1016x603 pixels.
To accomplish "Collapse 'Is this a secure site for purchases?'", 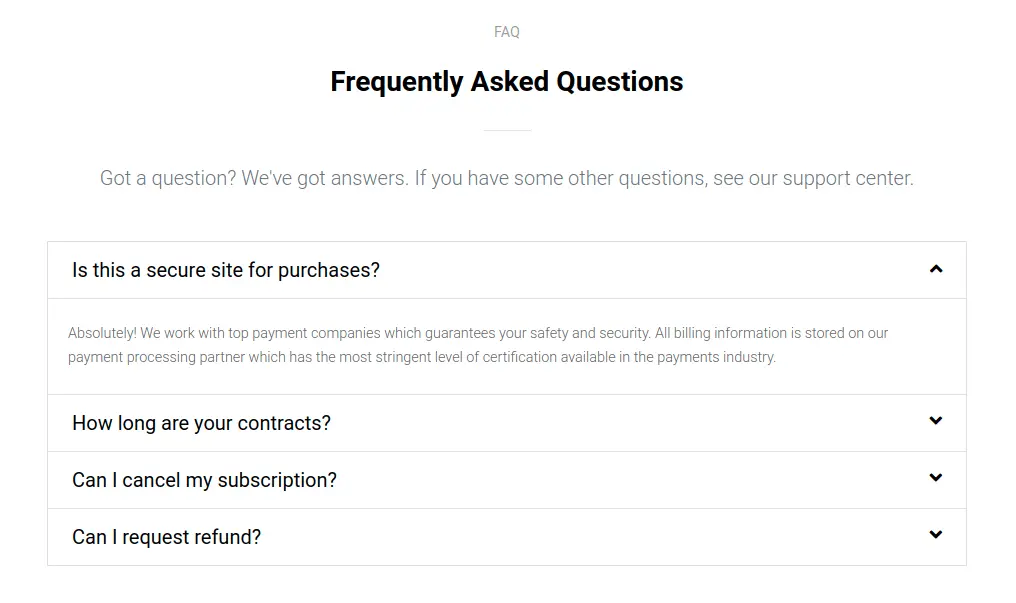I will click(226, 270).
